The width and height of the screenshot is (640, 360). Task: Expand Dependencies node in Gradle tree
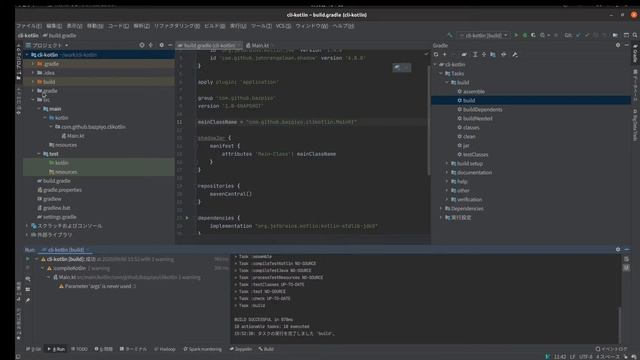(441, 208)
